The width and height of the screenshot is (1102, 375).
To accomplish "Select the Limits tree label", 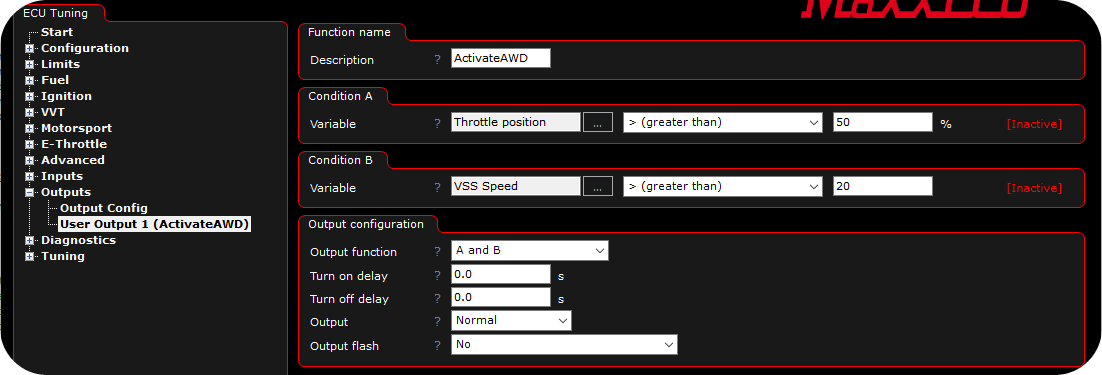I will click(x=60, y=65).
